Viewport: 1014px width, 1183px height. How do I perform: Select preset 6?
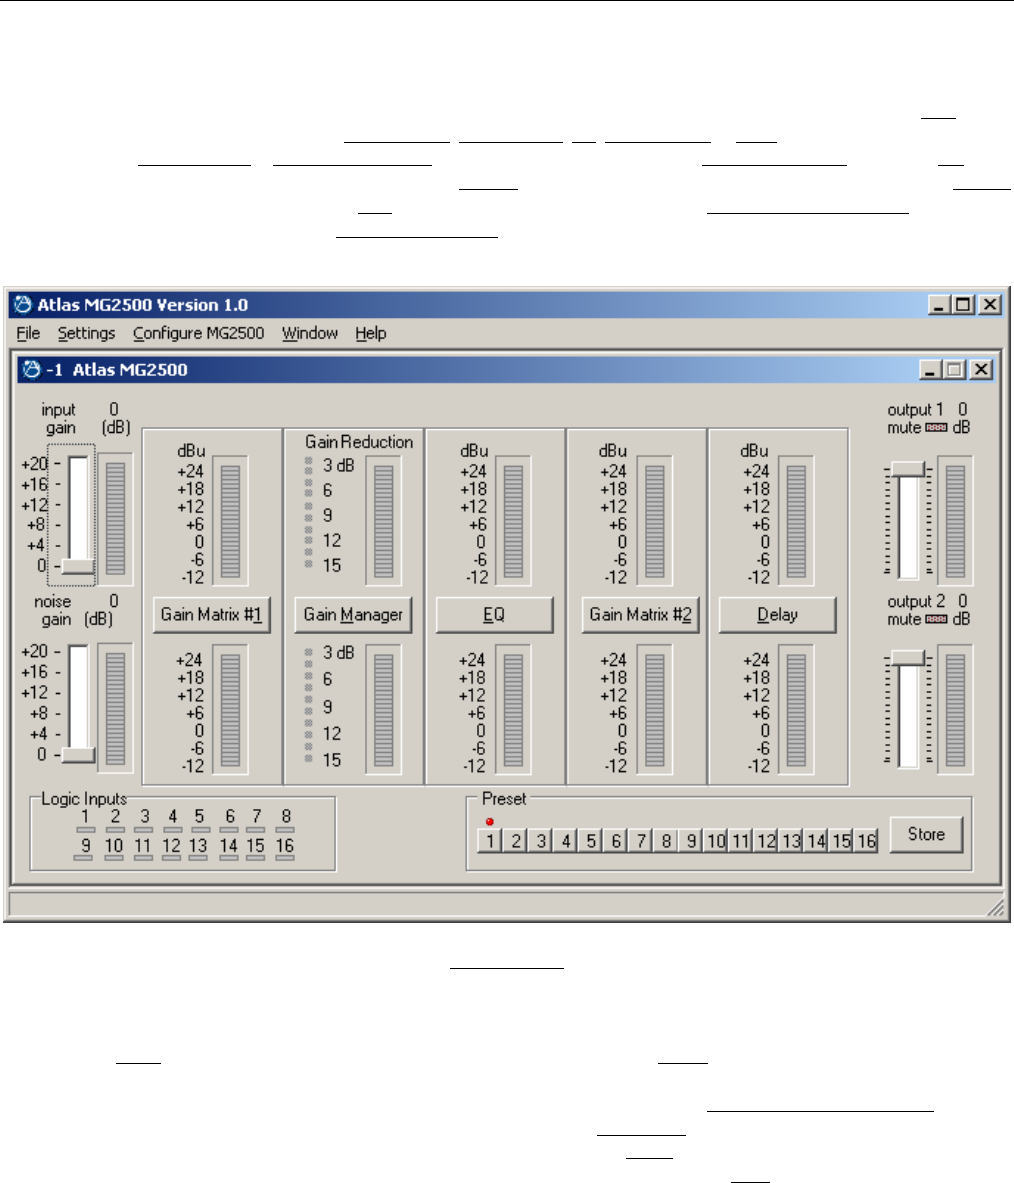click(616, 840)
